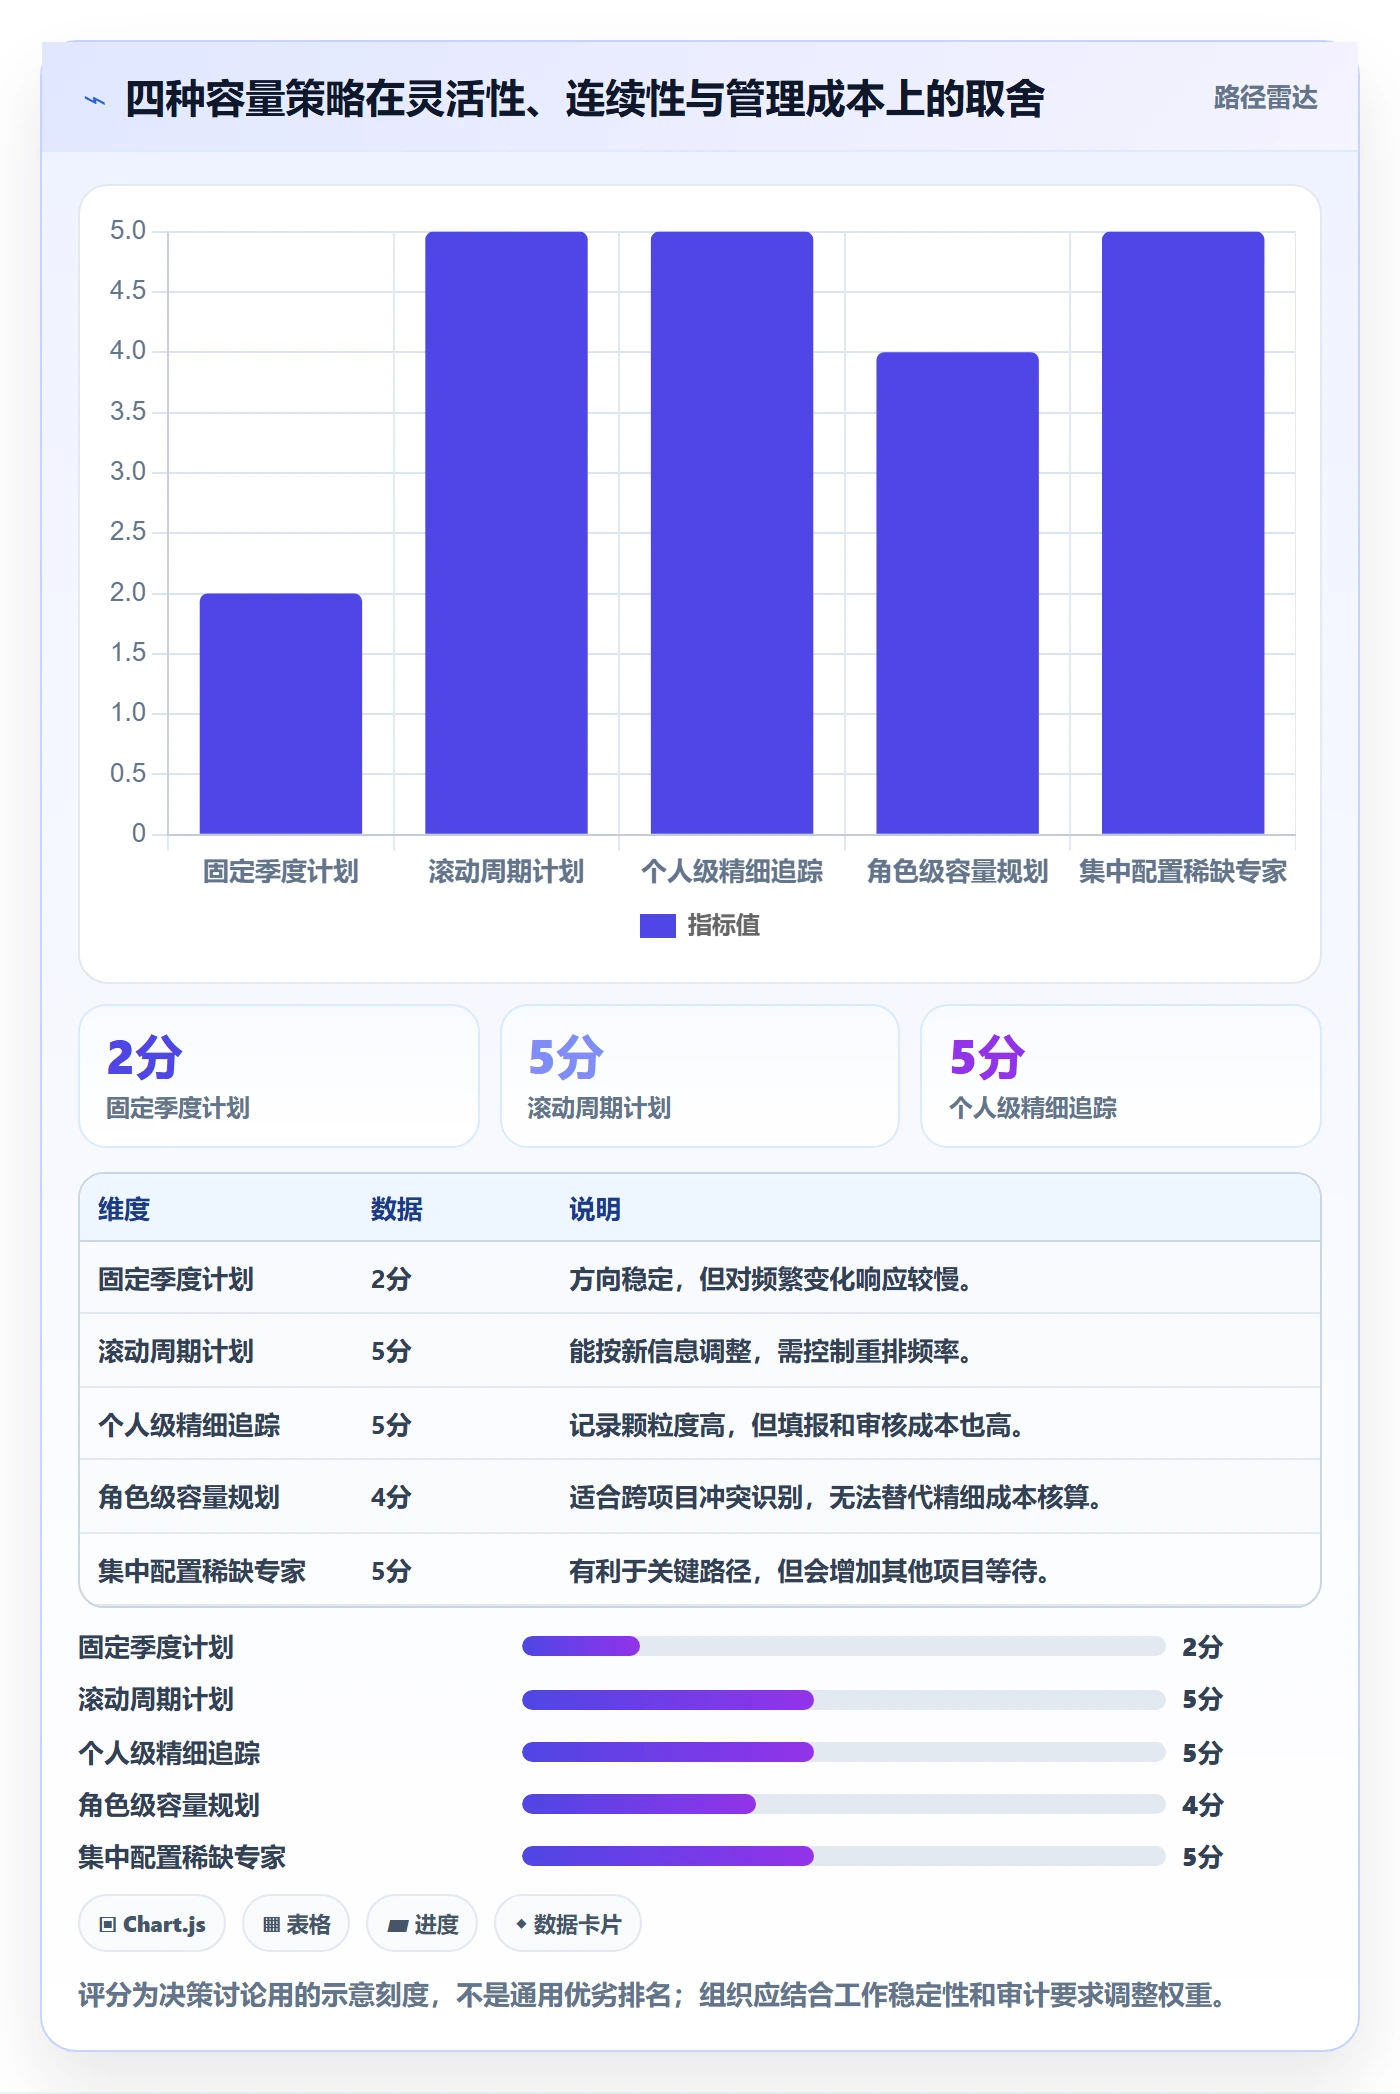Viewport: 1400px width, 2094px height.
Task: Select the 滚动周期计划 cell in the table
Action: (176, 1351)
